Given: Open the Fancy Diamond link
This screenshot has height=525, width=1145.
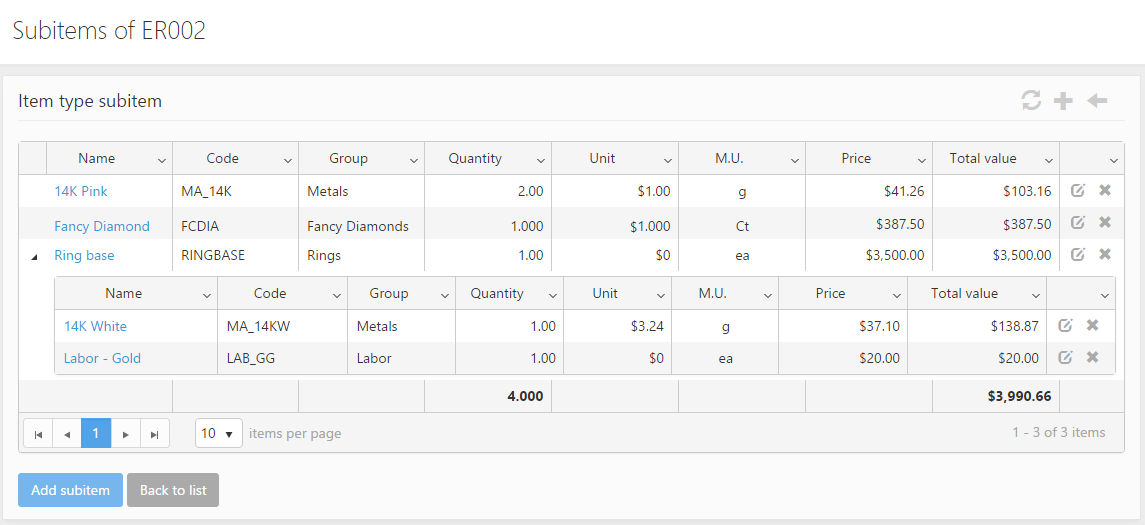Looking at the screenshot, I should coord(102,226).
